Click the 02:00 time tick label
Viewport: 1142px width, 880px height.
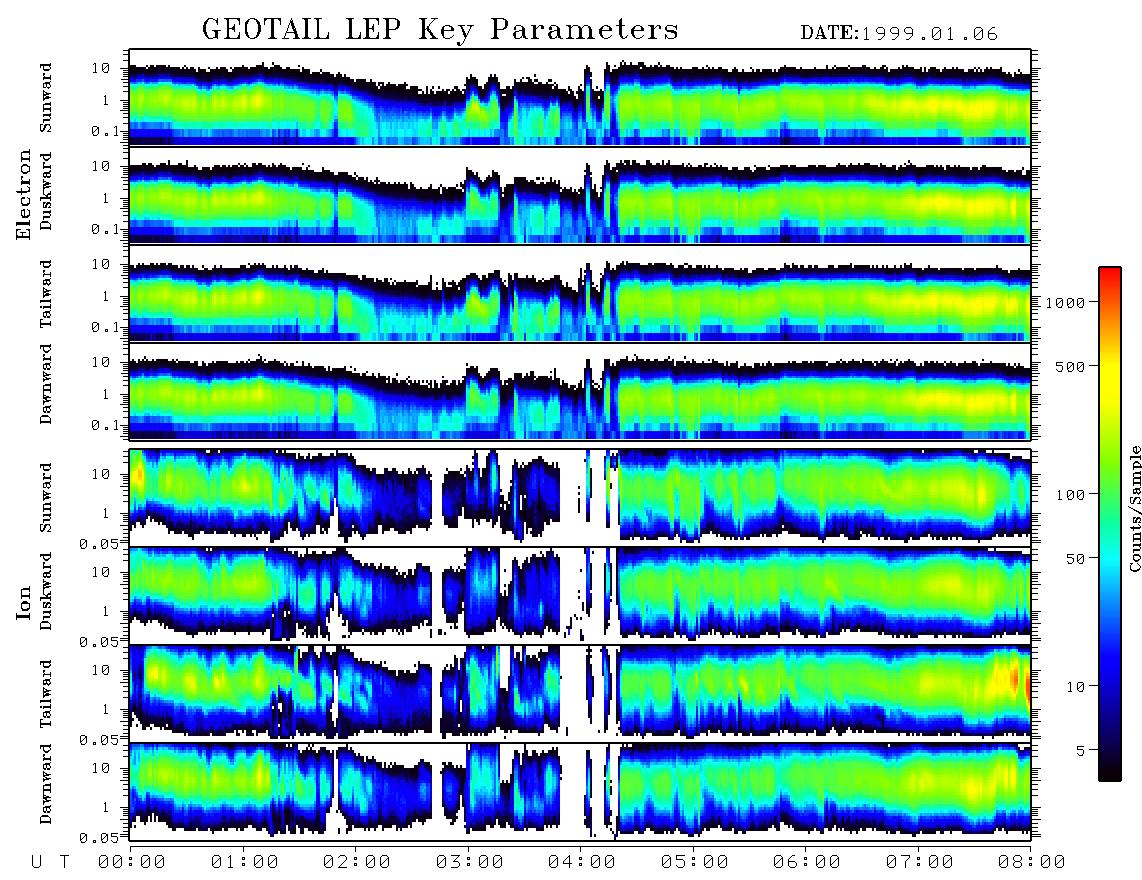tap(357, 862)
